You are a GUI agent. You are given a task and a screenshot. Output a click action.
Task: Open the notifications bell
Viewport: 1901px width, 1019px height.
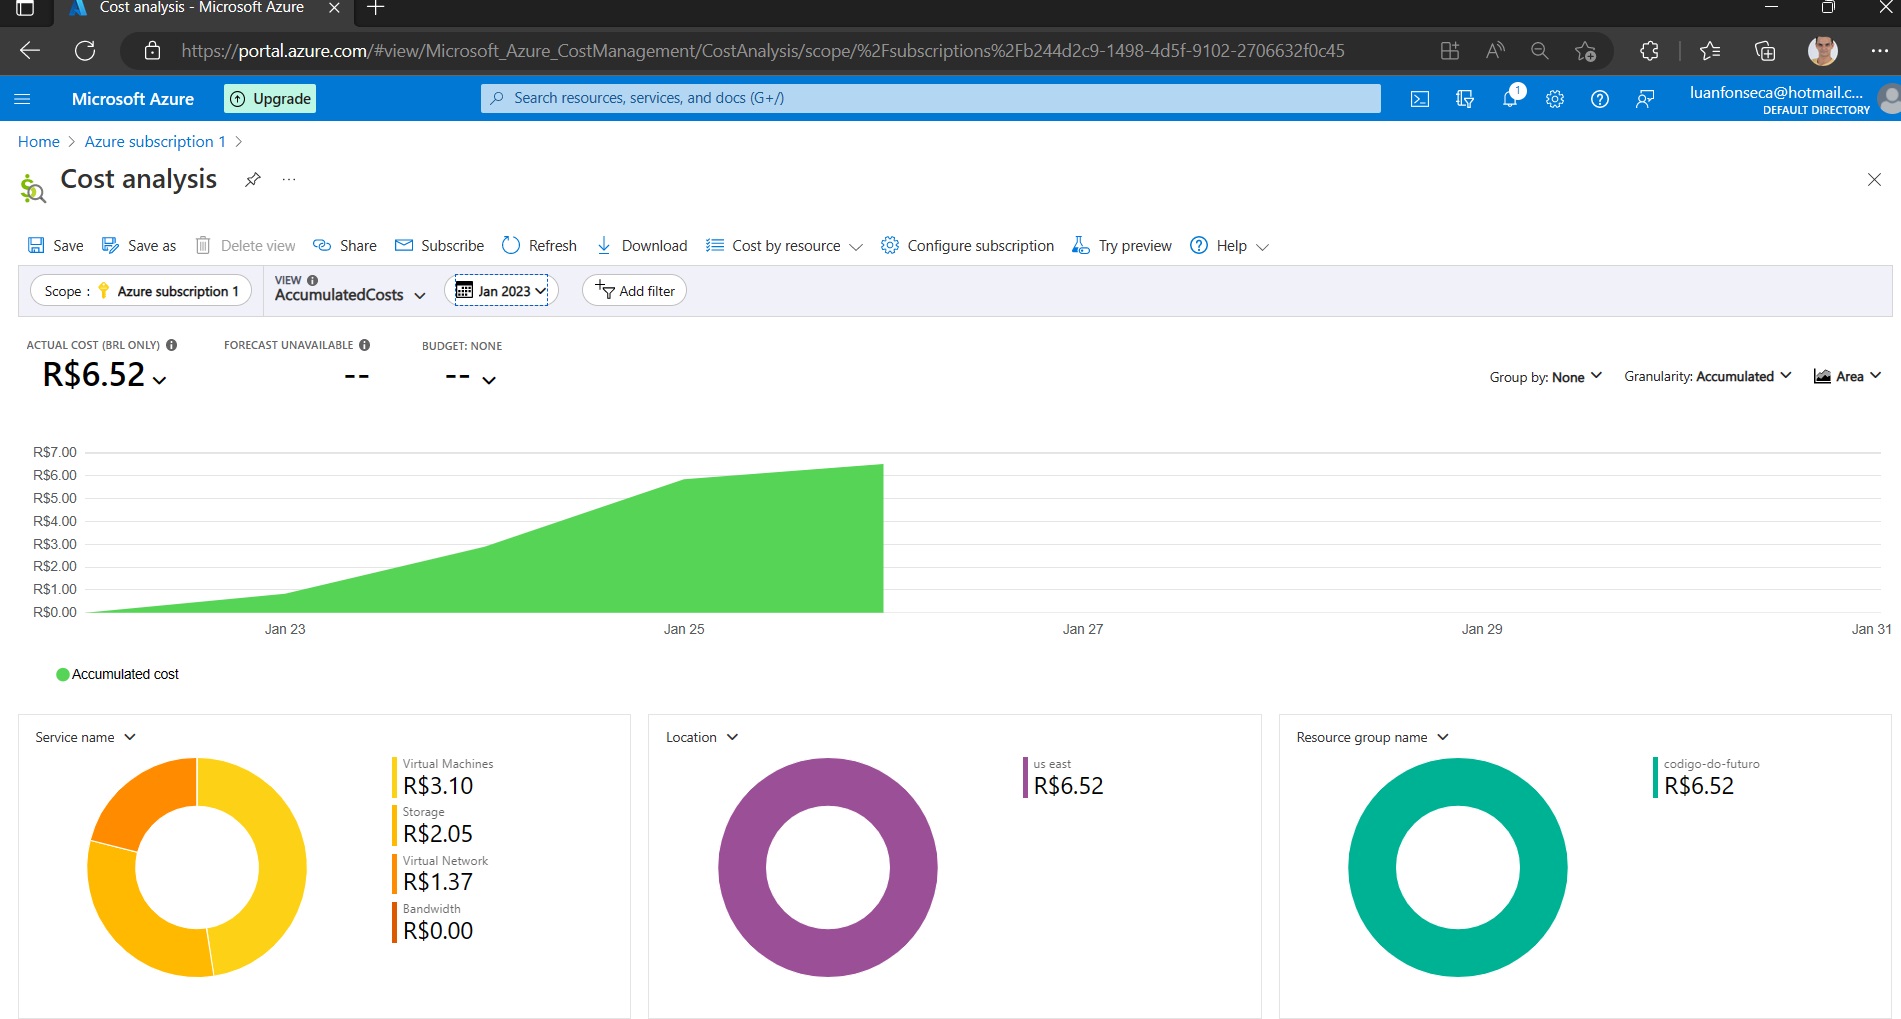pyautogui.click(x=1510, y=99)
